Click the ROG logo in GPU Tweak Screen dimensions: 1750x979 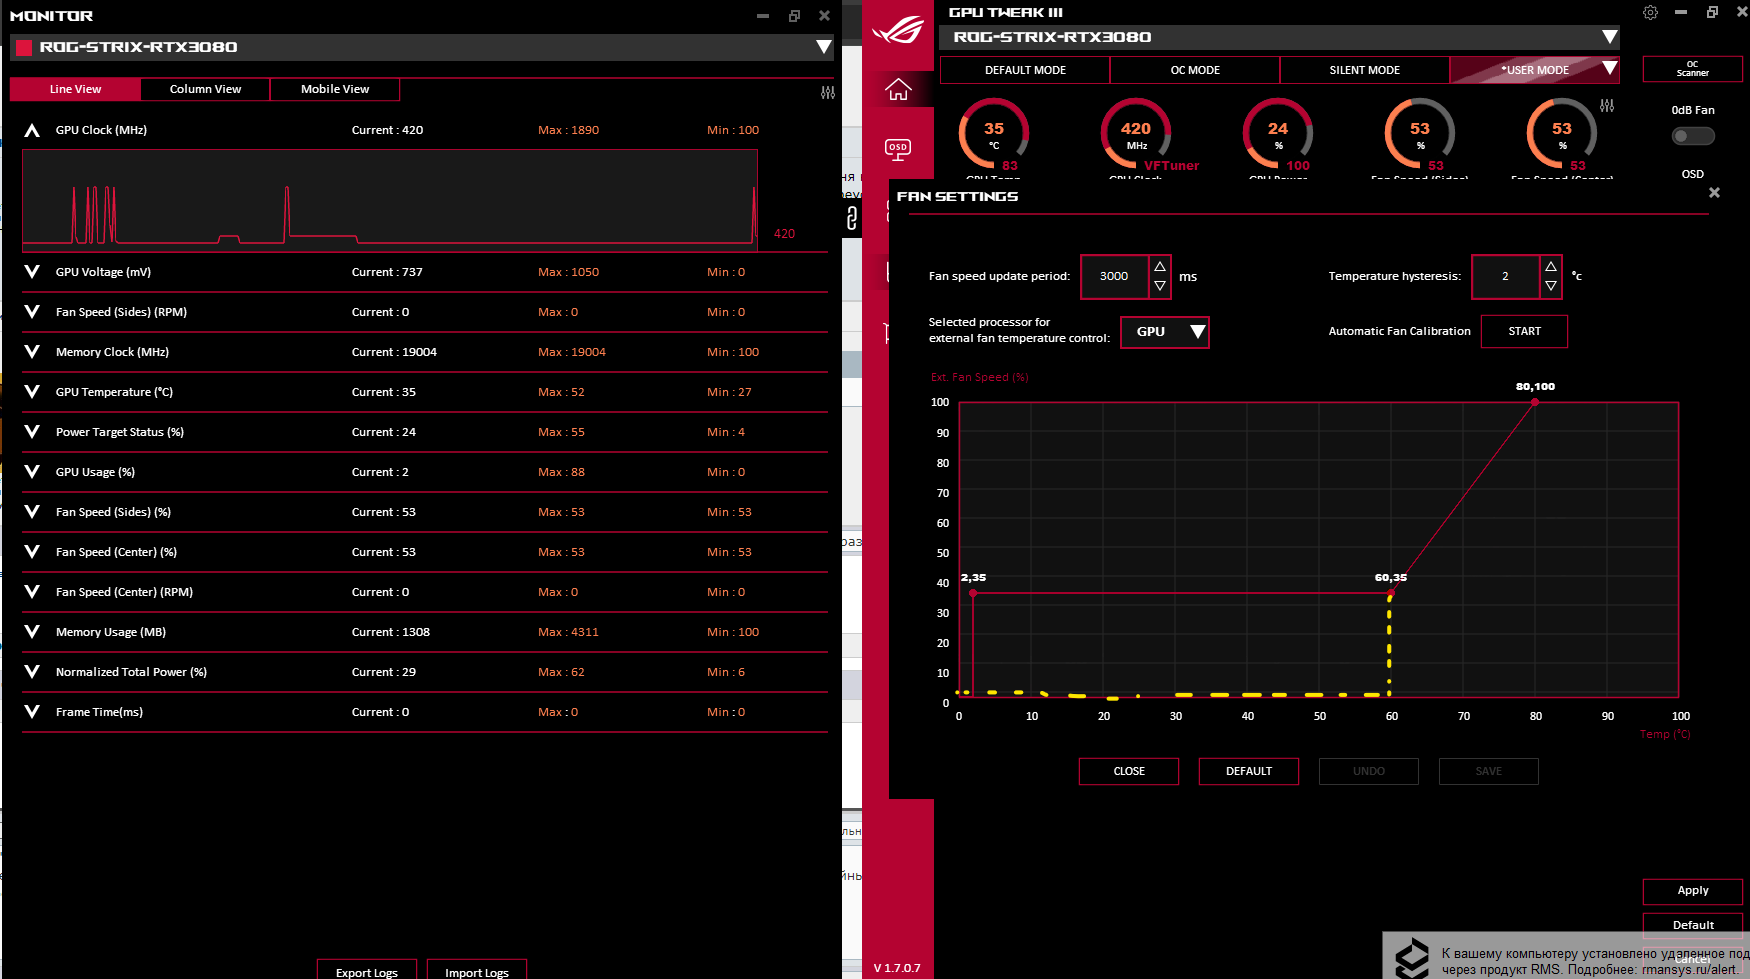pyautogui.click(x=898, y=31)
